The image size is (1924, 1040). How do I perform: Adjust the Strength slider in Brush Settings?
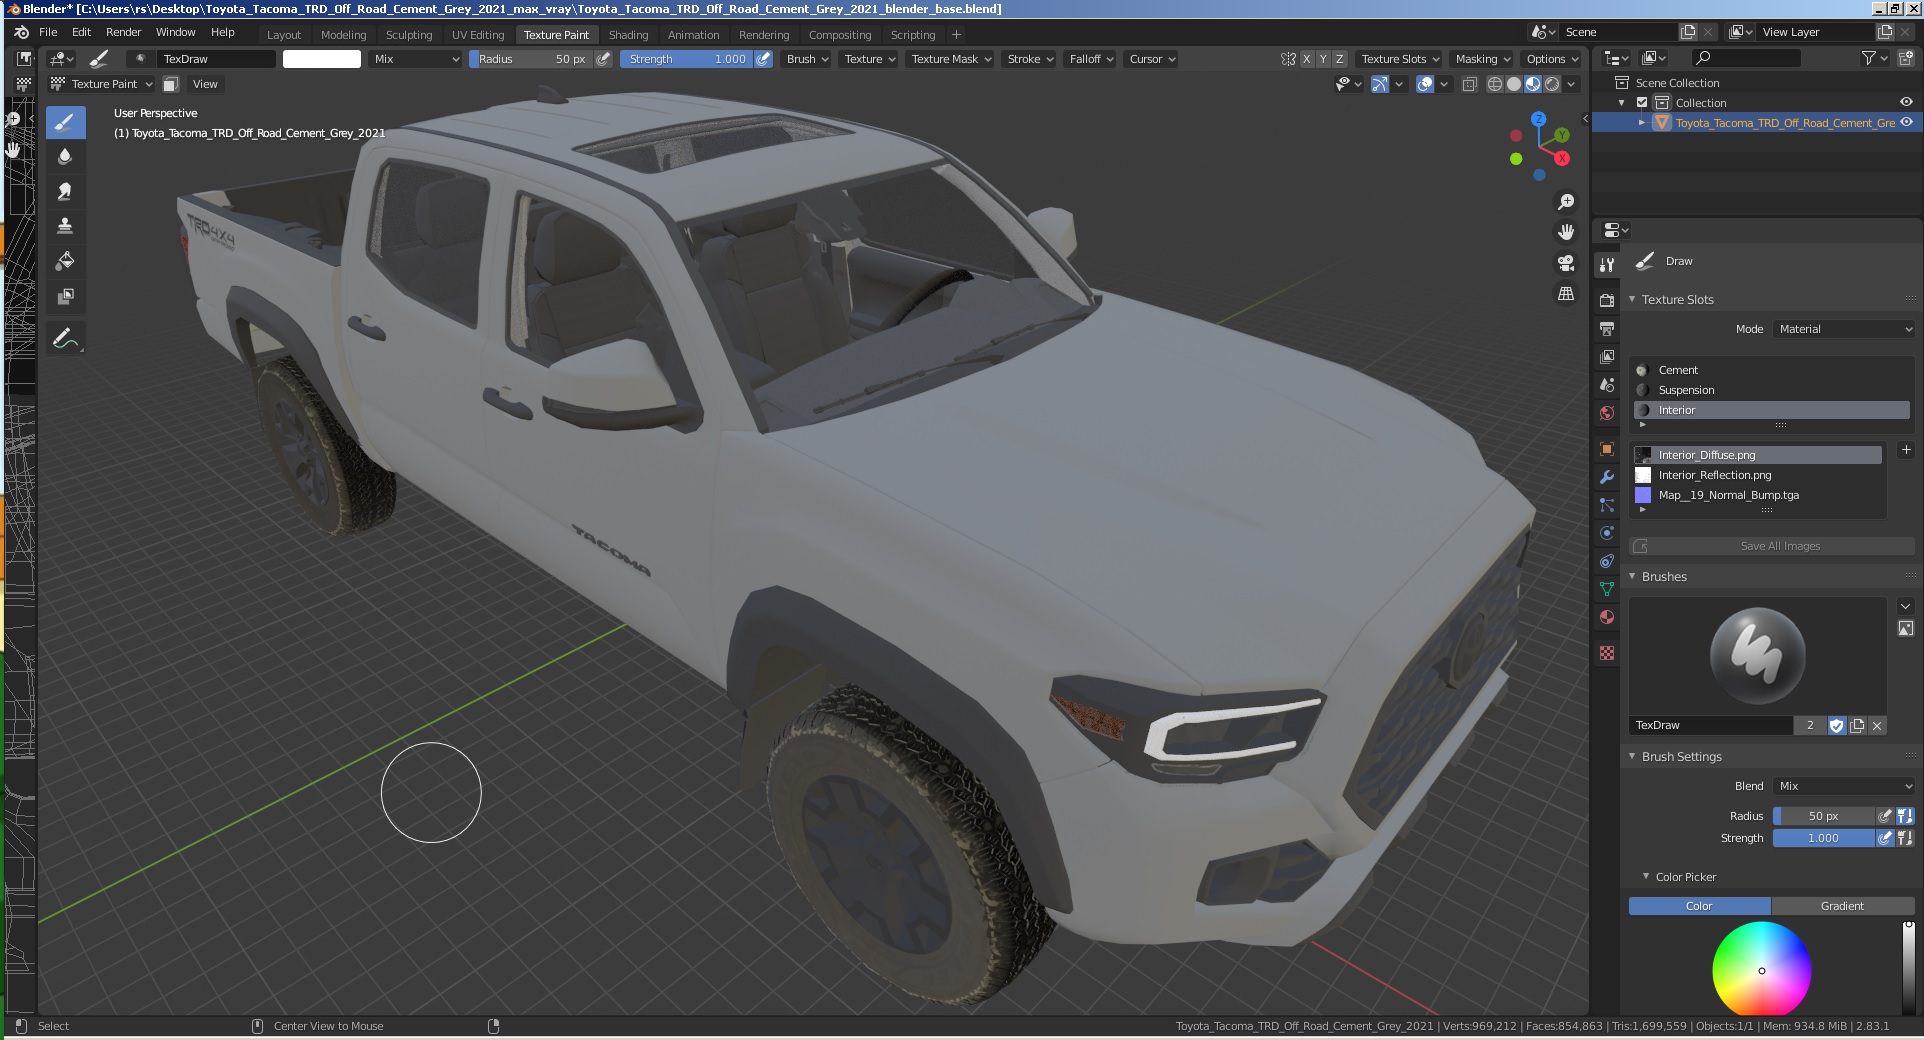click(x=1823, y=838)
